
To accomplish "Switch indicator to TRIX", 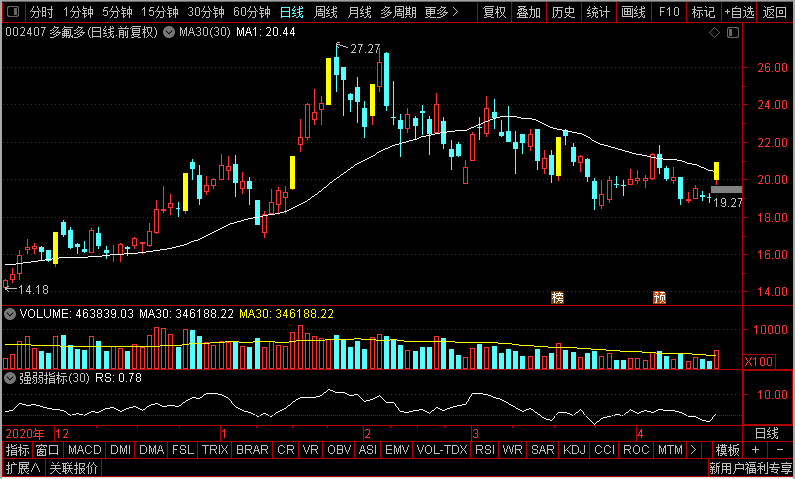I will (x=215, y=450).
